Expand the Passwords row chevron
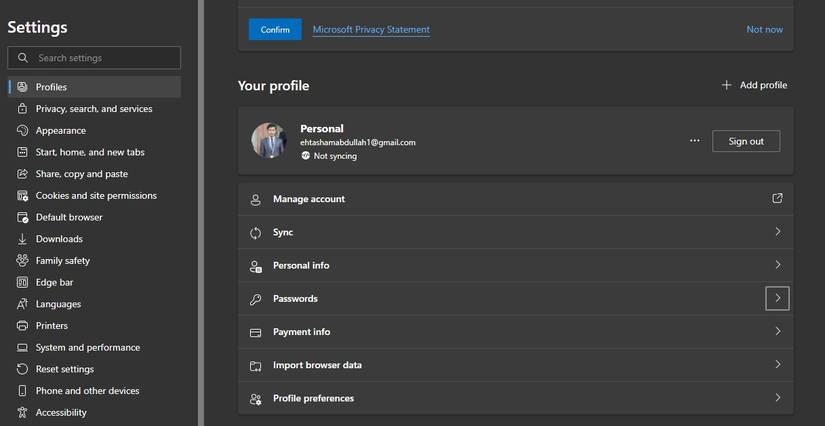This screenshot has width=825, height=426. [x=777, y=298]
